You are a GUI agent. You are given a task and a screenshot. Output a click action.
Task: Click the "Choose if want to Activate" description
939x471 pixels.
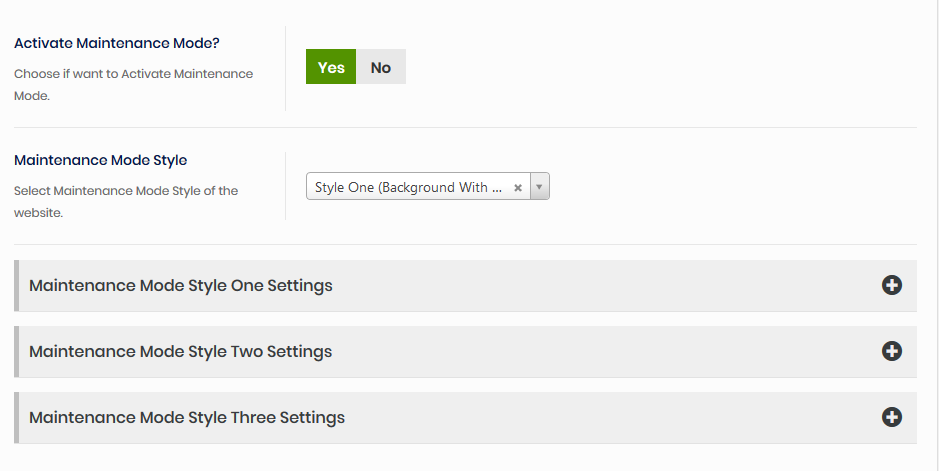pos(133,74)
